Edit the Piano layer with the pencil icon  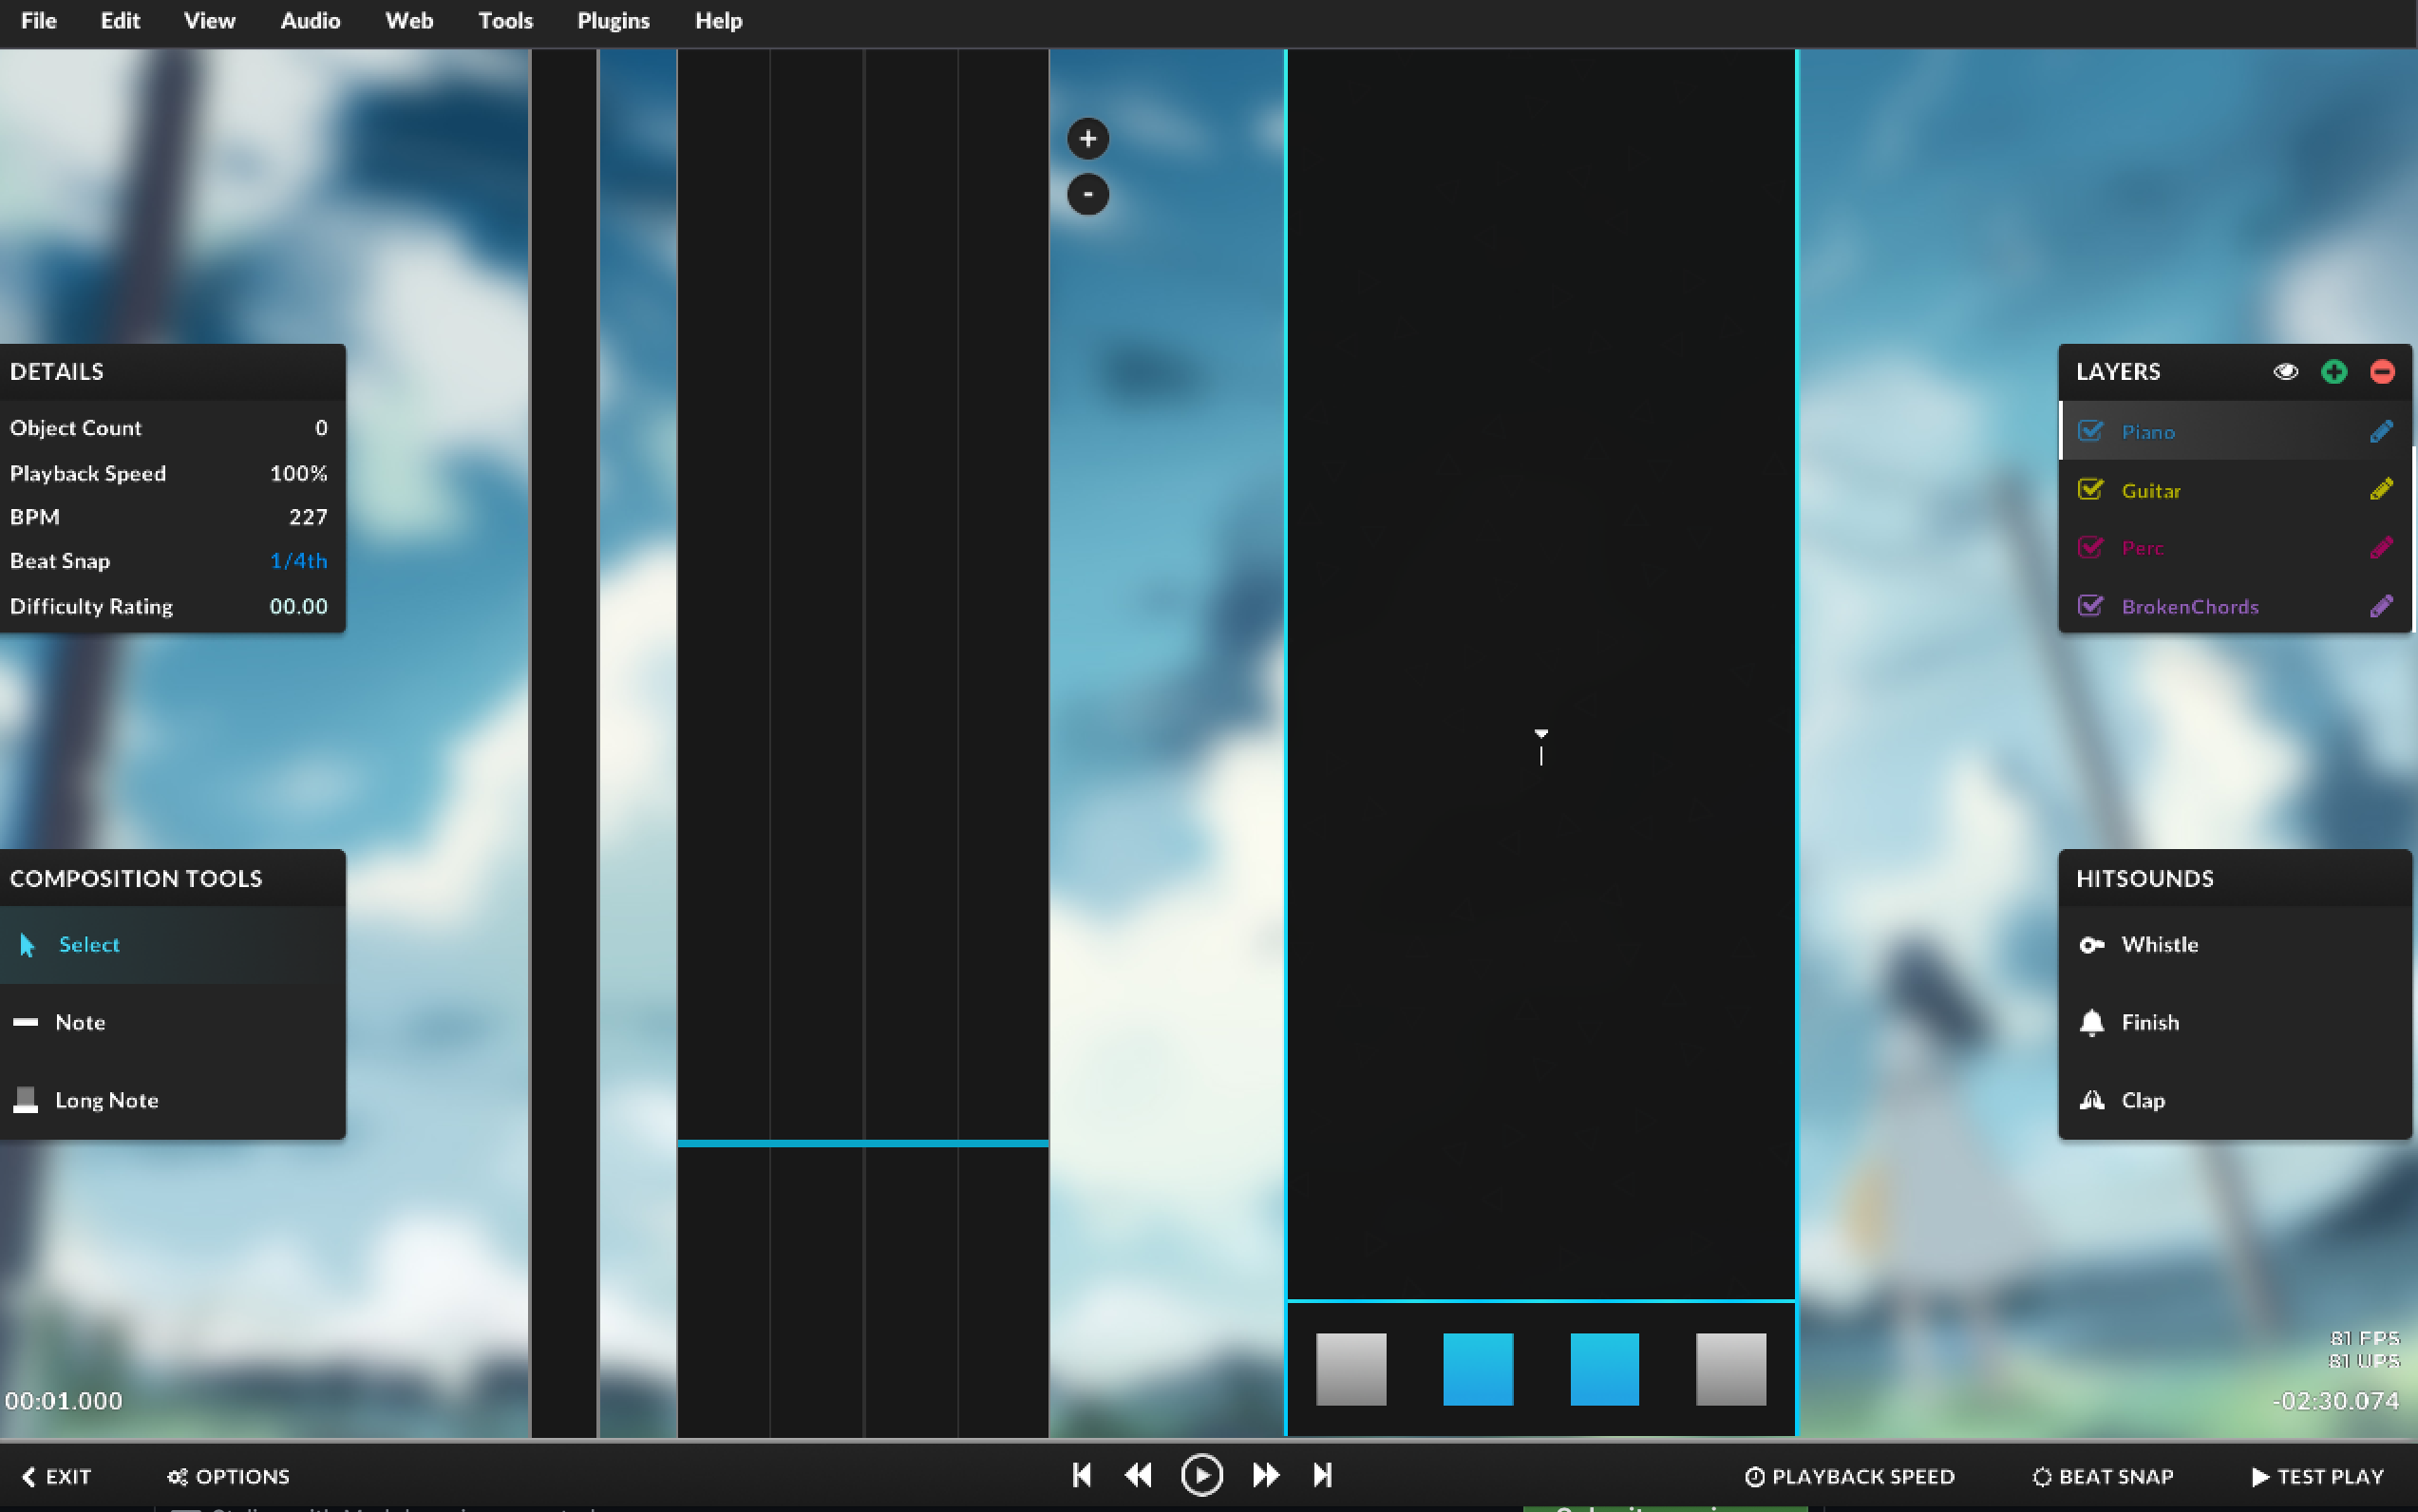(2381, 430)
